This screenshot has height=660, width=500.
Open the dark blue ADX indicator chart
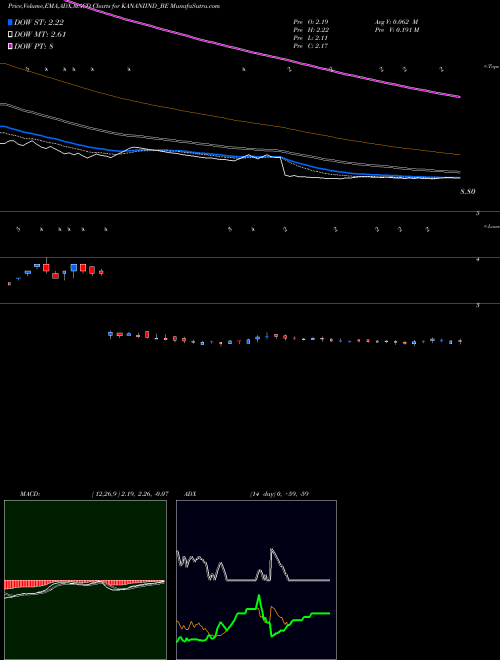tap(256, 580)
